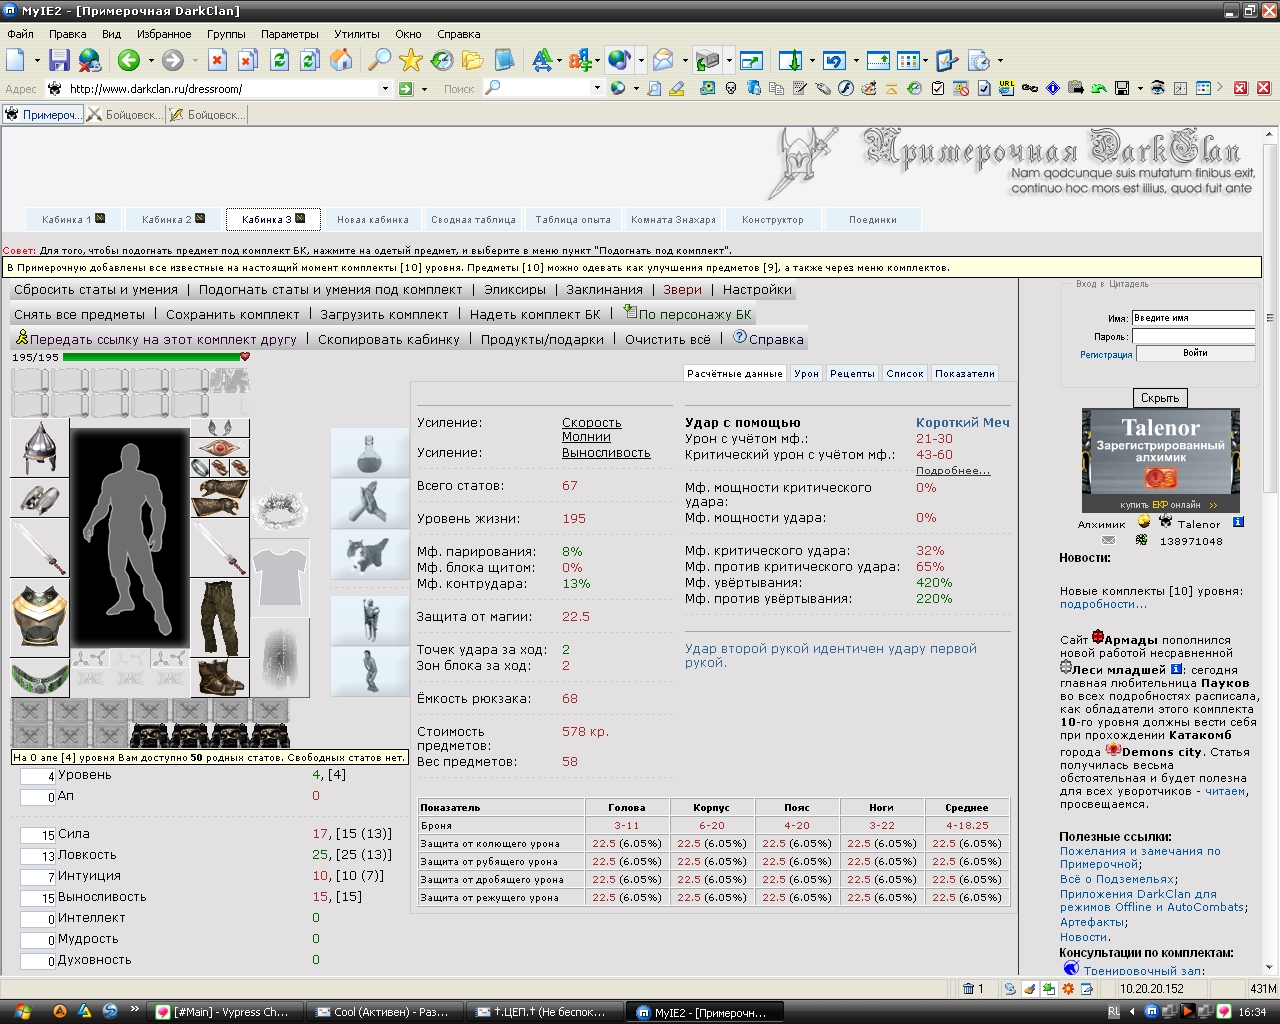Show the Урон tab
Viewport: 1280px width, 1024px height.
[806, 373]
